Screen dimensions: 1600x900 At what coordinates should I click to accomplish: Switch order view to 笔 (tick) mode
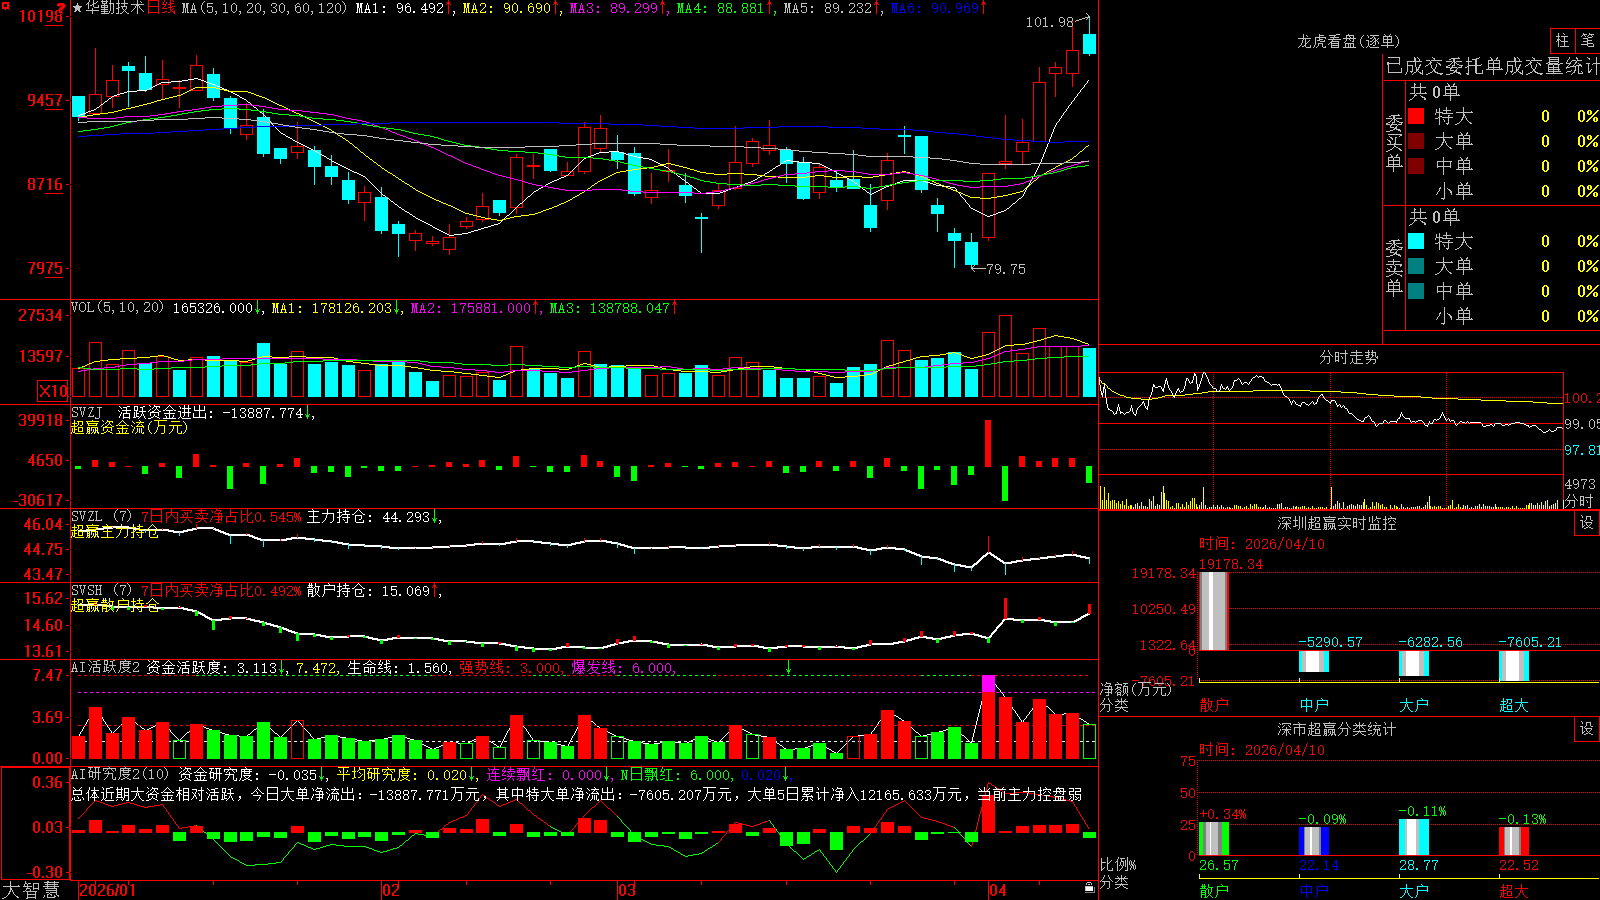1587,40
